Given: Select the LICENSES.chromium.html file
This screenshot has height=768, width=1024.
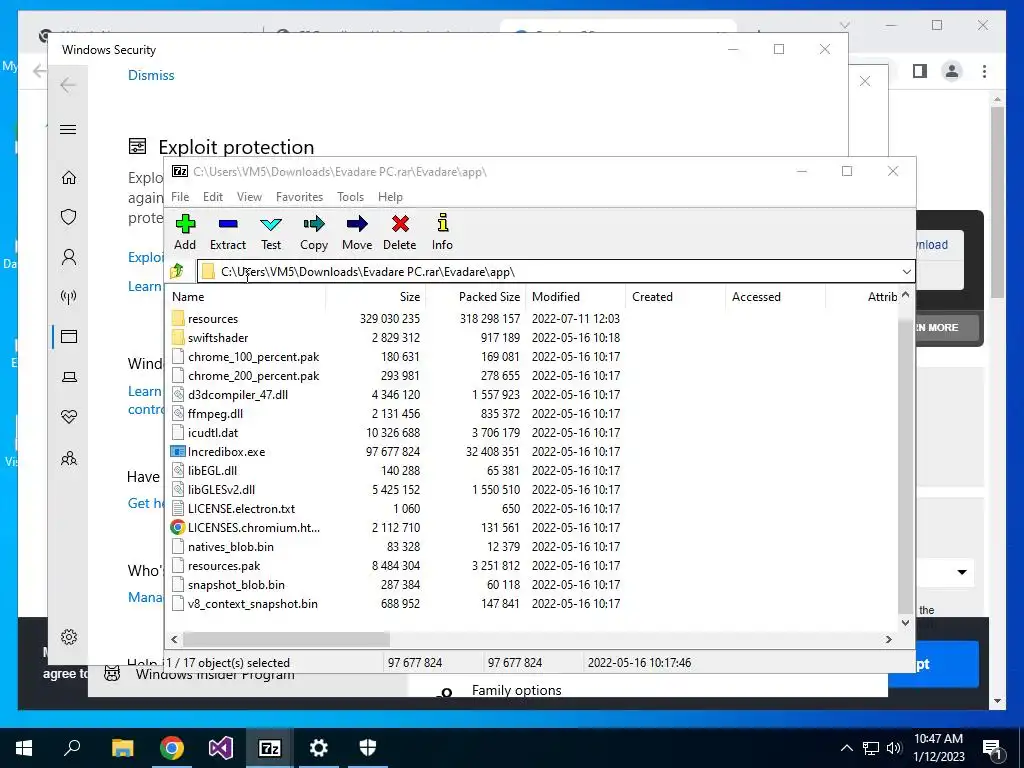Looking at the screenshot, I should coord(253,527).
